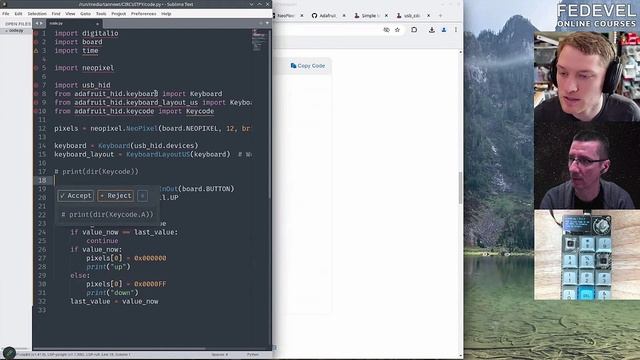Click '0x0000FF' value on line 30
The image size is (640, 360).
tap(150, 284)
